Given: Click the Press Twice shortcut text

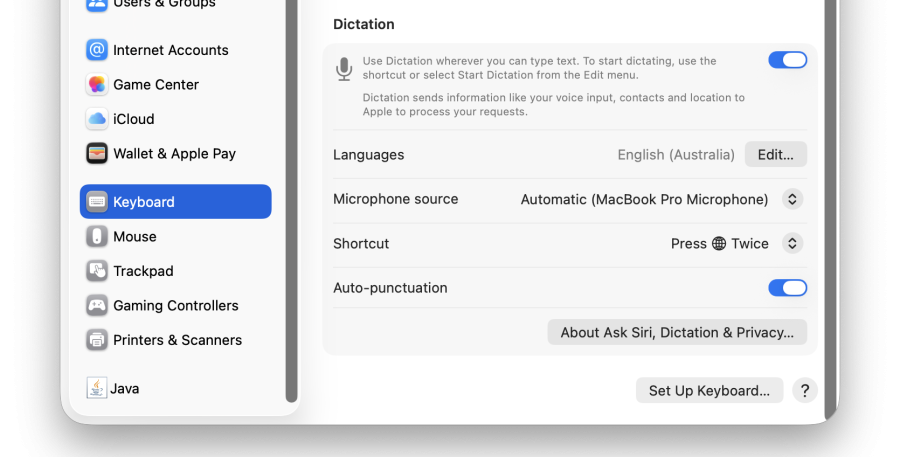Looking at the screenshot, I should click(720, 243).
